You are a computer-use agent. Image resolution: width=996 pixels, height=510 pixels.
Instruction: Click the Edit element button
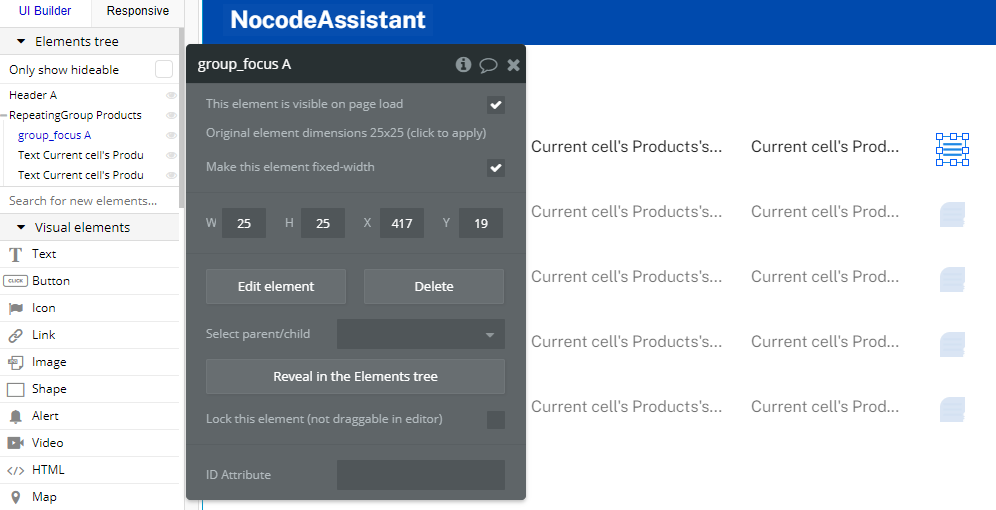[276, 286]
